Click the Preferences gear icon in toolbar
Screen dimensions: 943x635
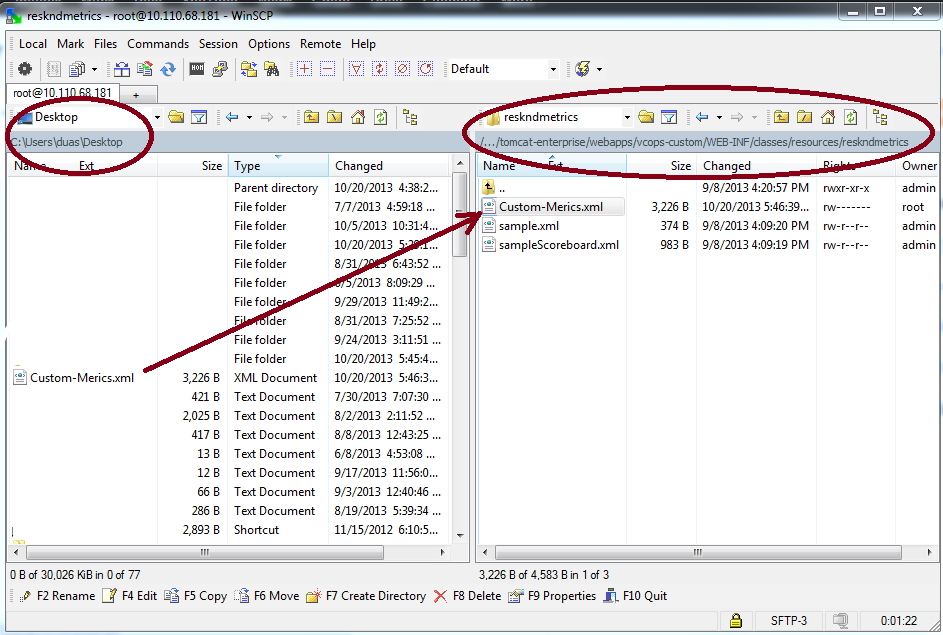coord(25,69)
